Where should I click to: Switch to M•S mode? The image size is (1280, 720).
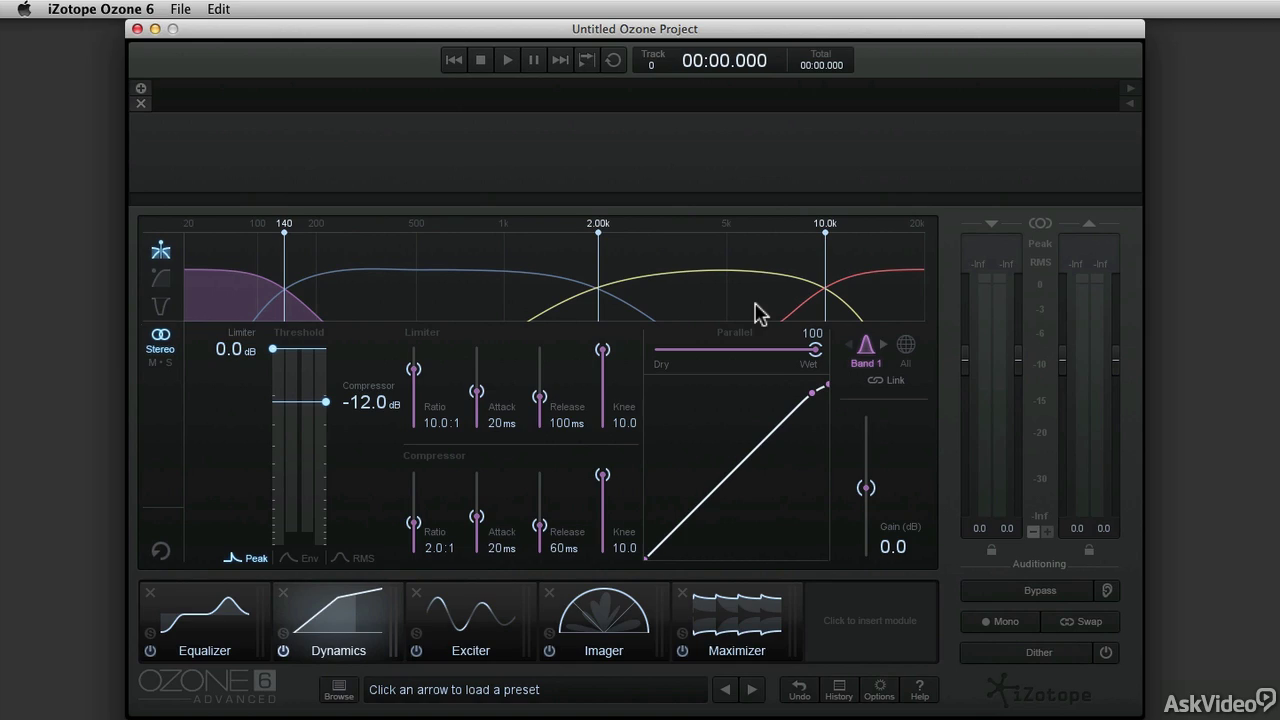160,362
